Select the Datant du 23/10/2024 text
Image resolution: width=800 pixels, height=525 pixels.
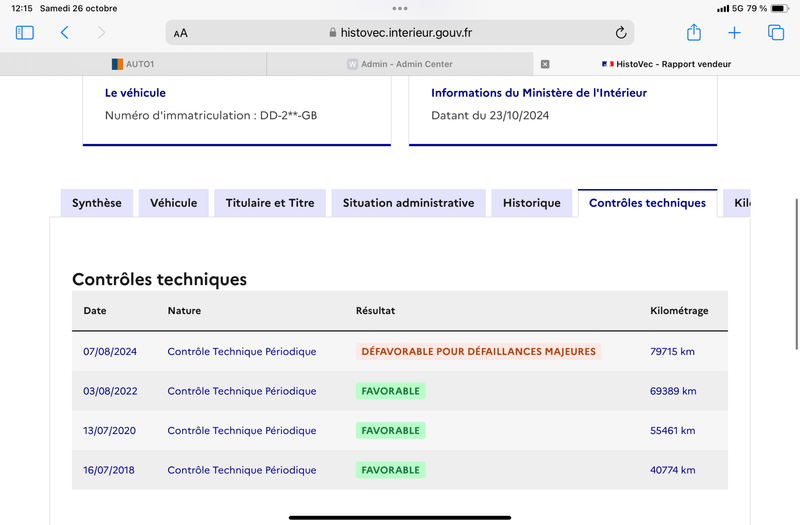(490, 116)
